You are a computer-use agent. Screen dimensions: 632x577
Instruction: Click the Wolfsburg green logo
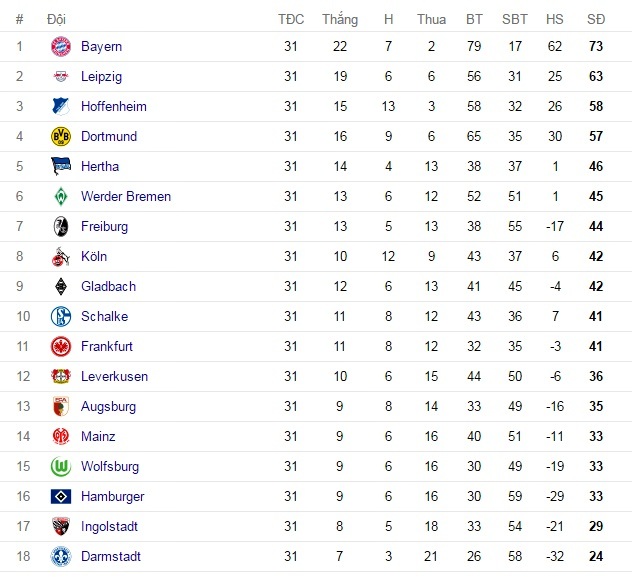coord(61,466)
